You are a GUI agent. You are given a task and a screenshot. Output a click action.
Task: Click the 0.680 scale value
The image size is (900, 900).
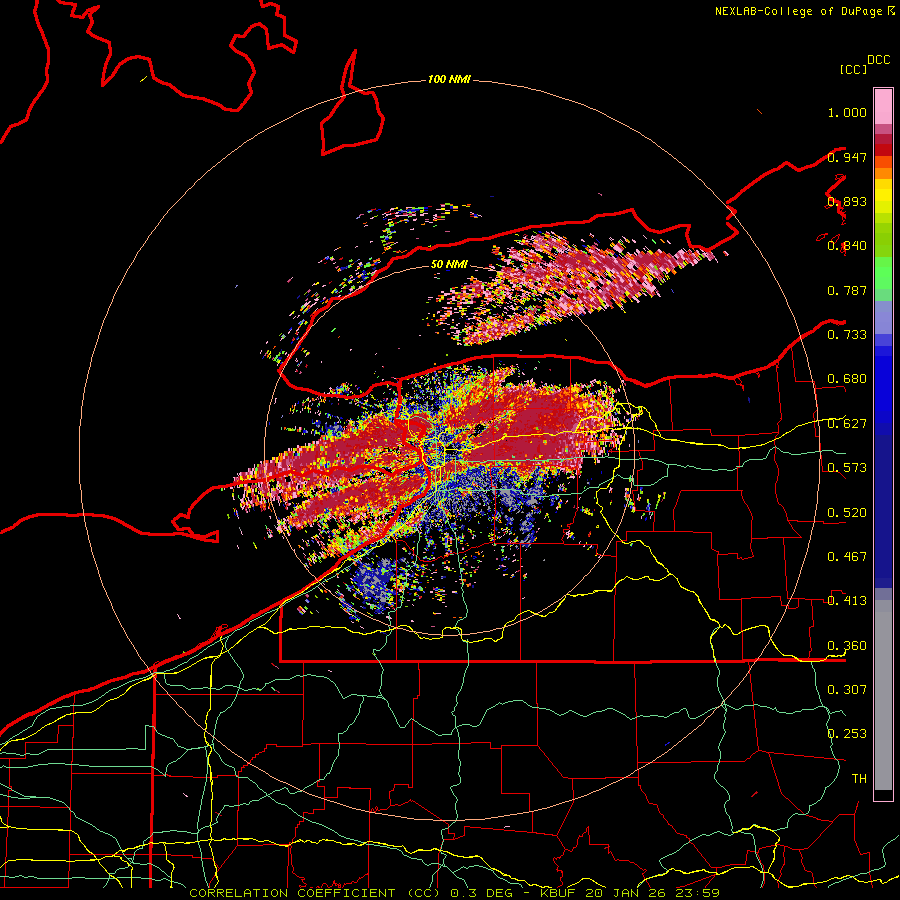pos(847,379)
